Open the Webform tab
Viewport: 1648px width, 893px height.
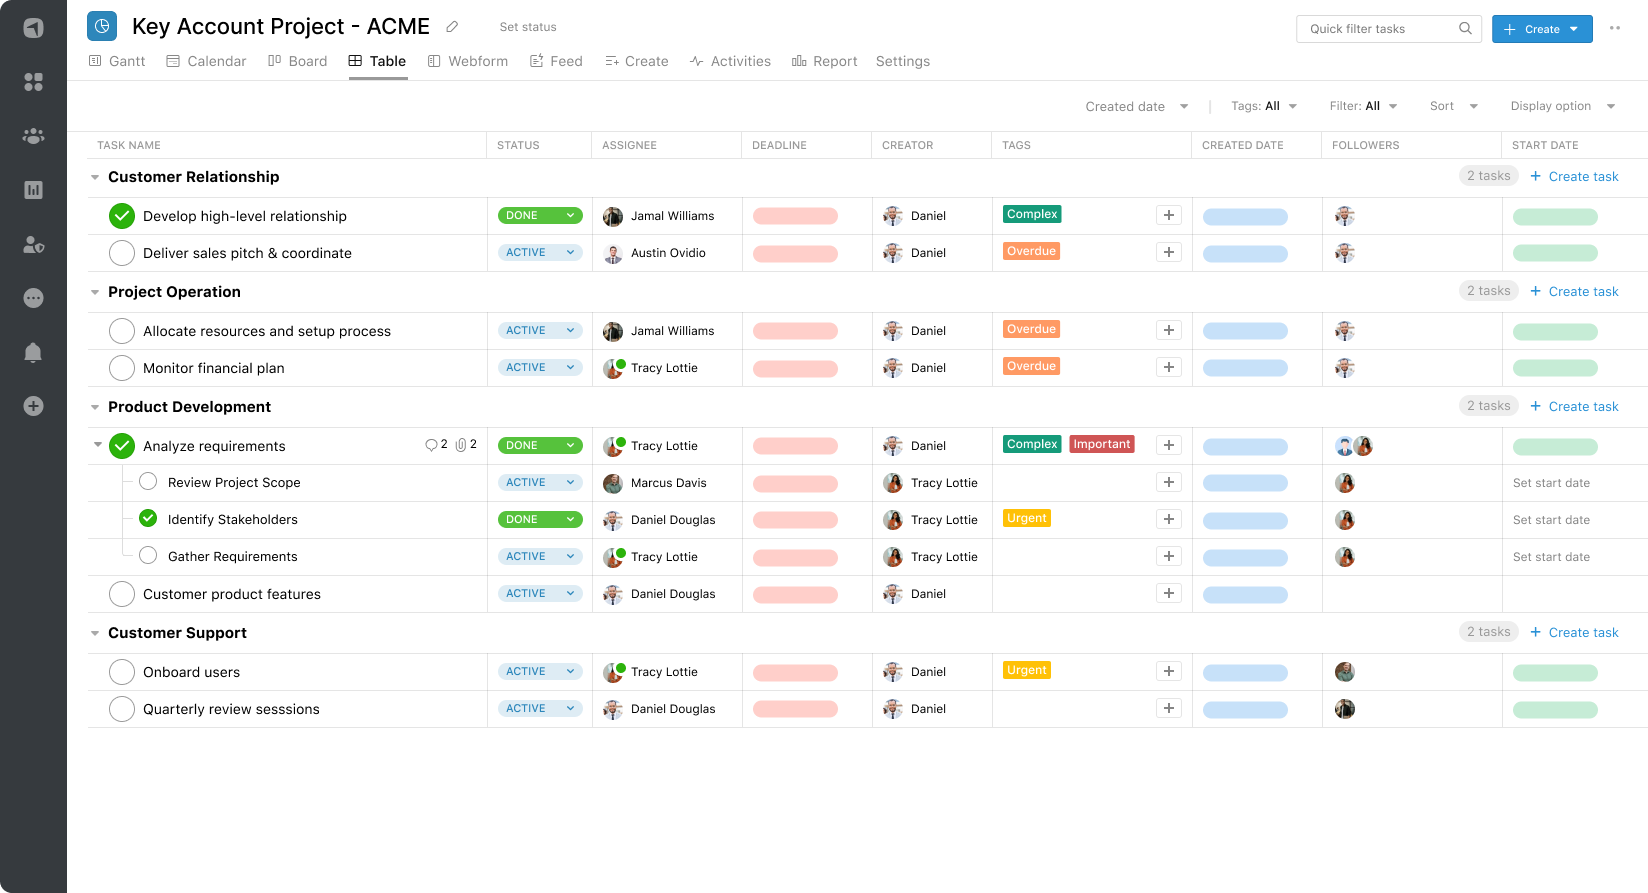coord(467,61)
